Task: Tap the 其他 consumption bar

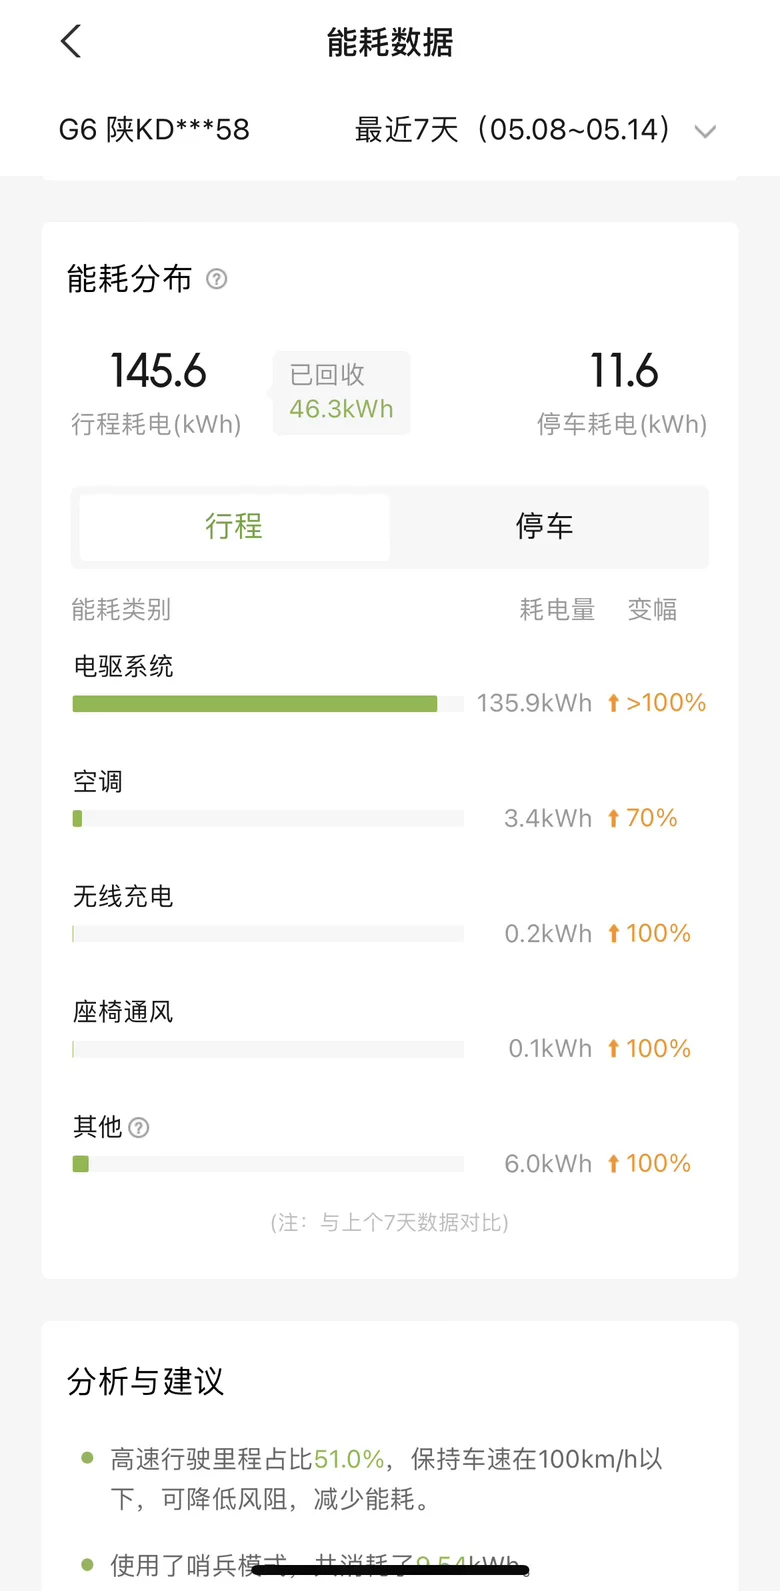Action: coord(268,1164)
